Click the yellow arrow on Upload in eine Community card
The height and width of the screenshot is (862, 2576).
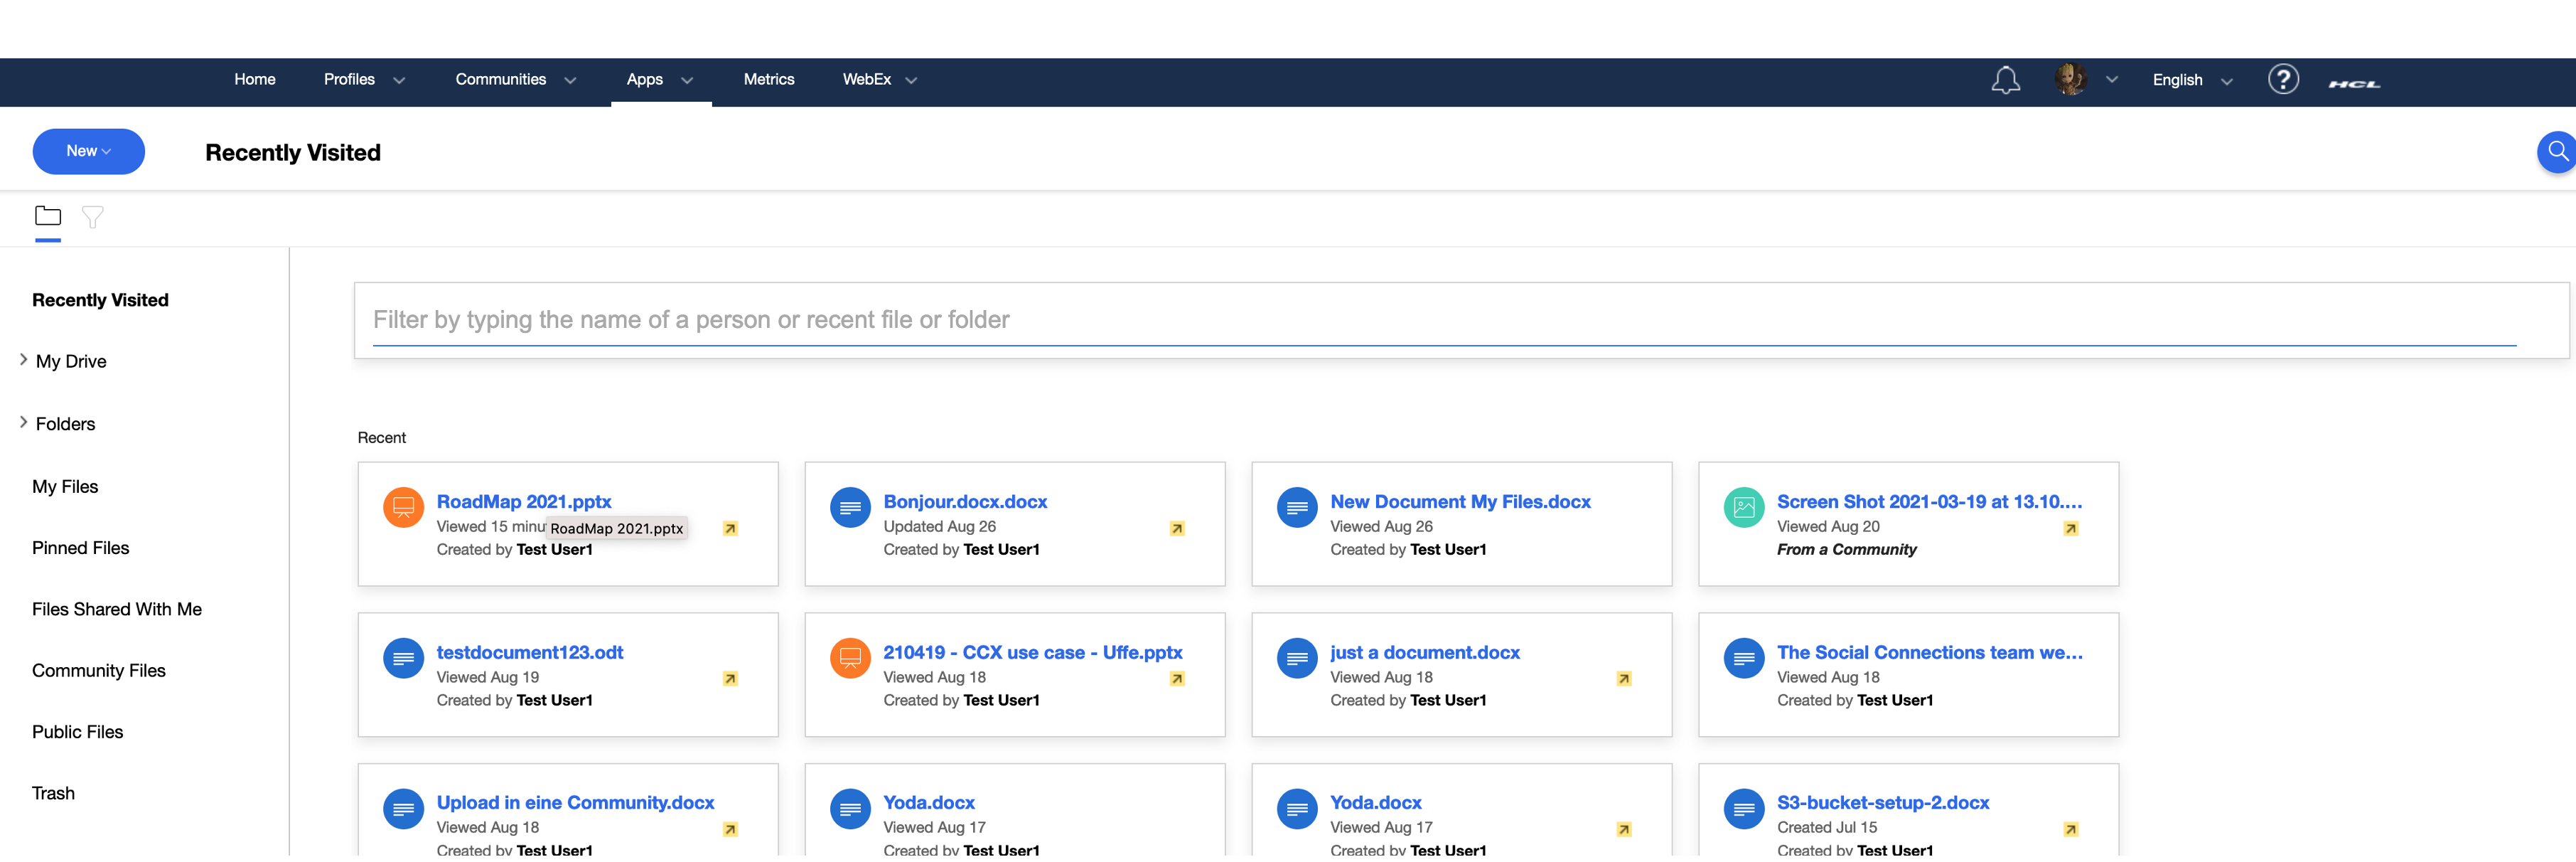coord(731,831)
